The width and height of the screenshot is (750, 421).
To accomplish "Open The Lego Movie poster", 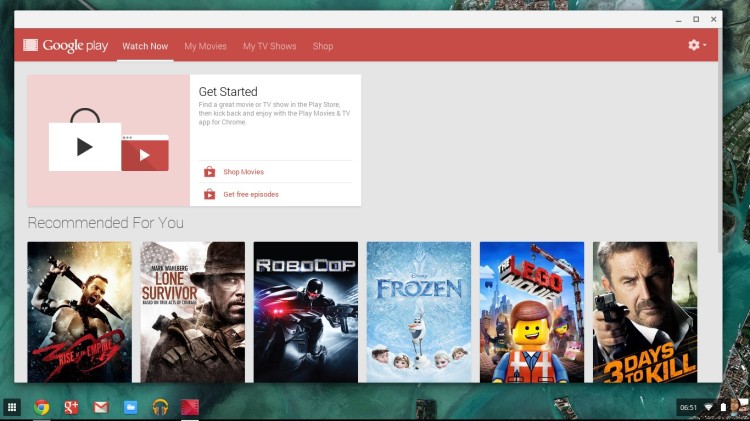I will click(532, 312).
